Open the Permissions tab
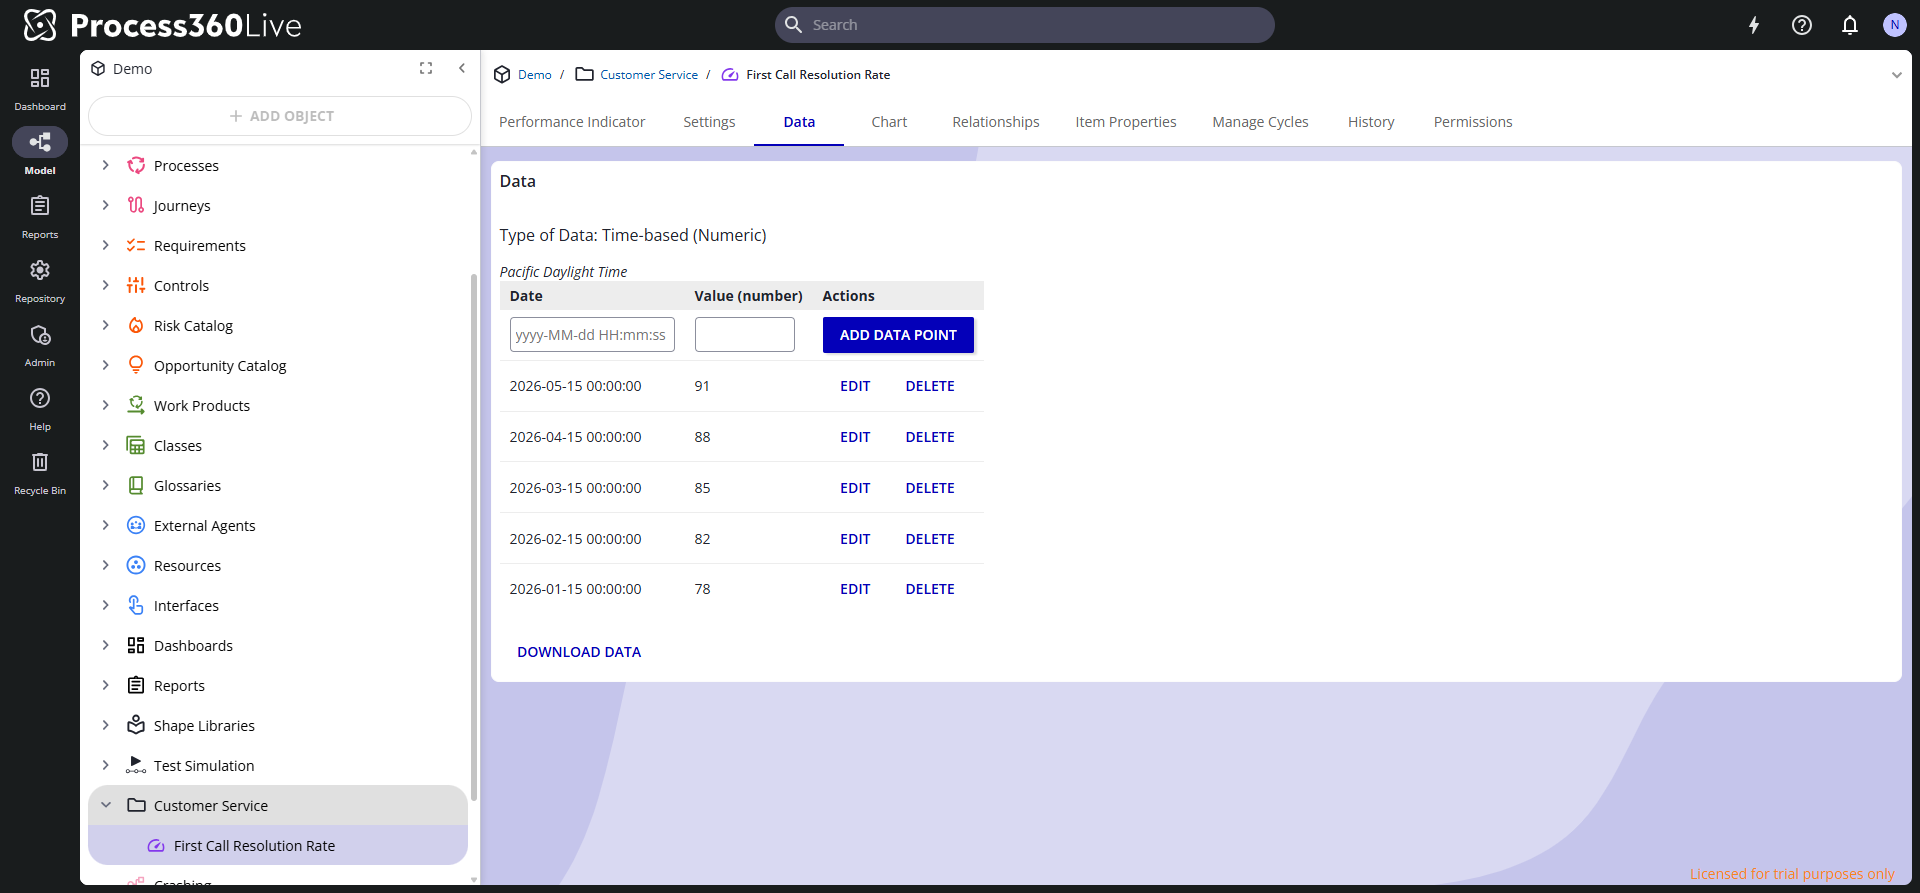The image size is (1920, 893). tap(1473, 122)
